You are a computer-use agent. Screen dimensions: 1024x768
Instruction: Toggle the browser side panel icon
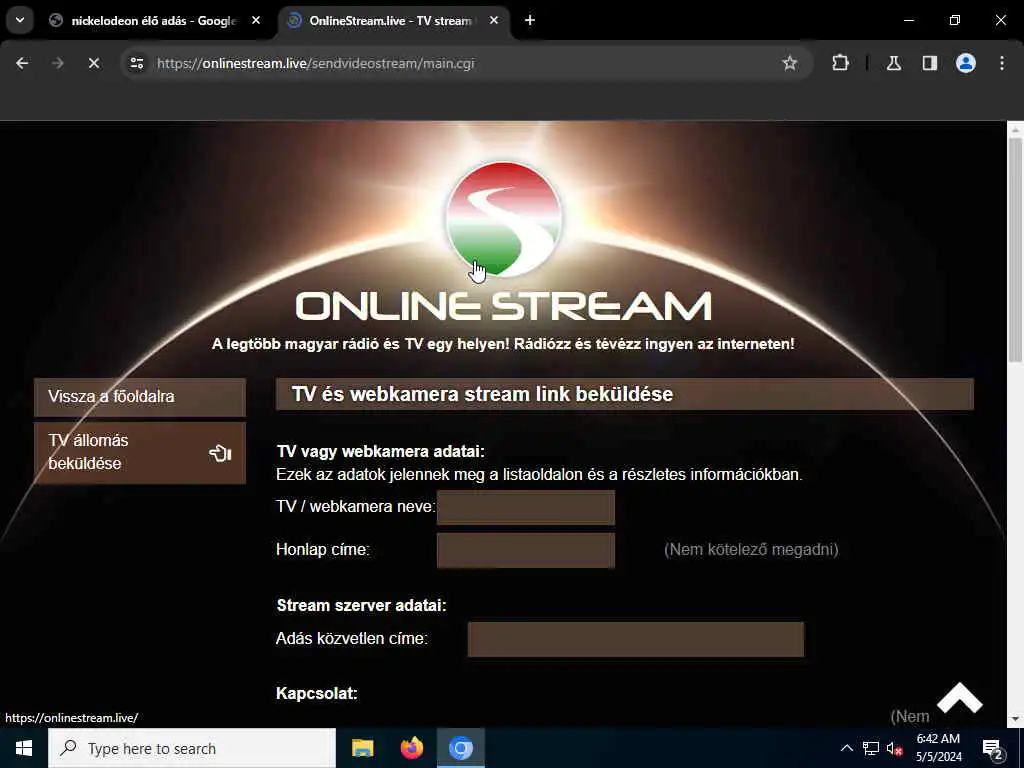coord(929,63)
